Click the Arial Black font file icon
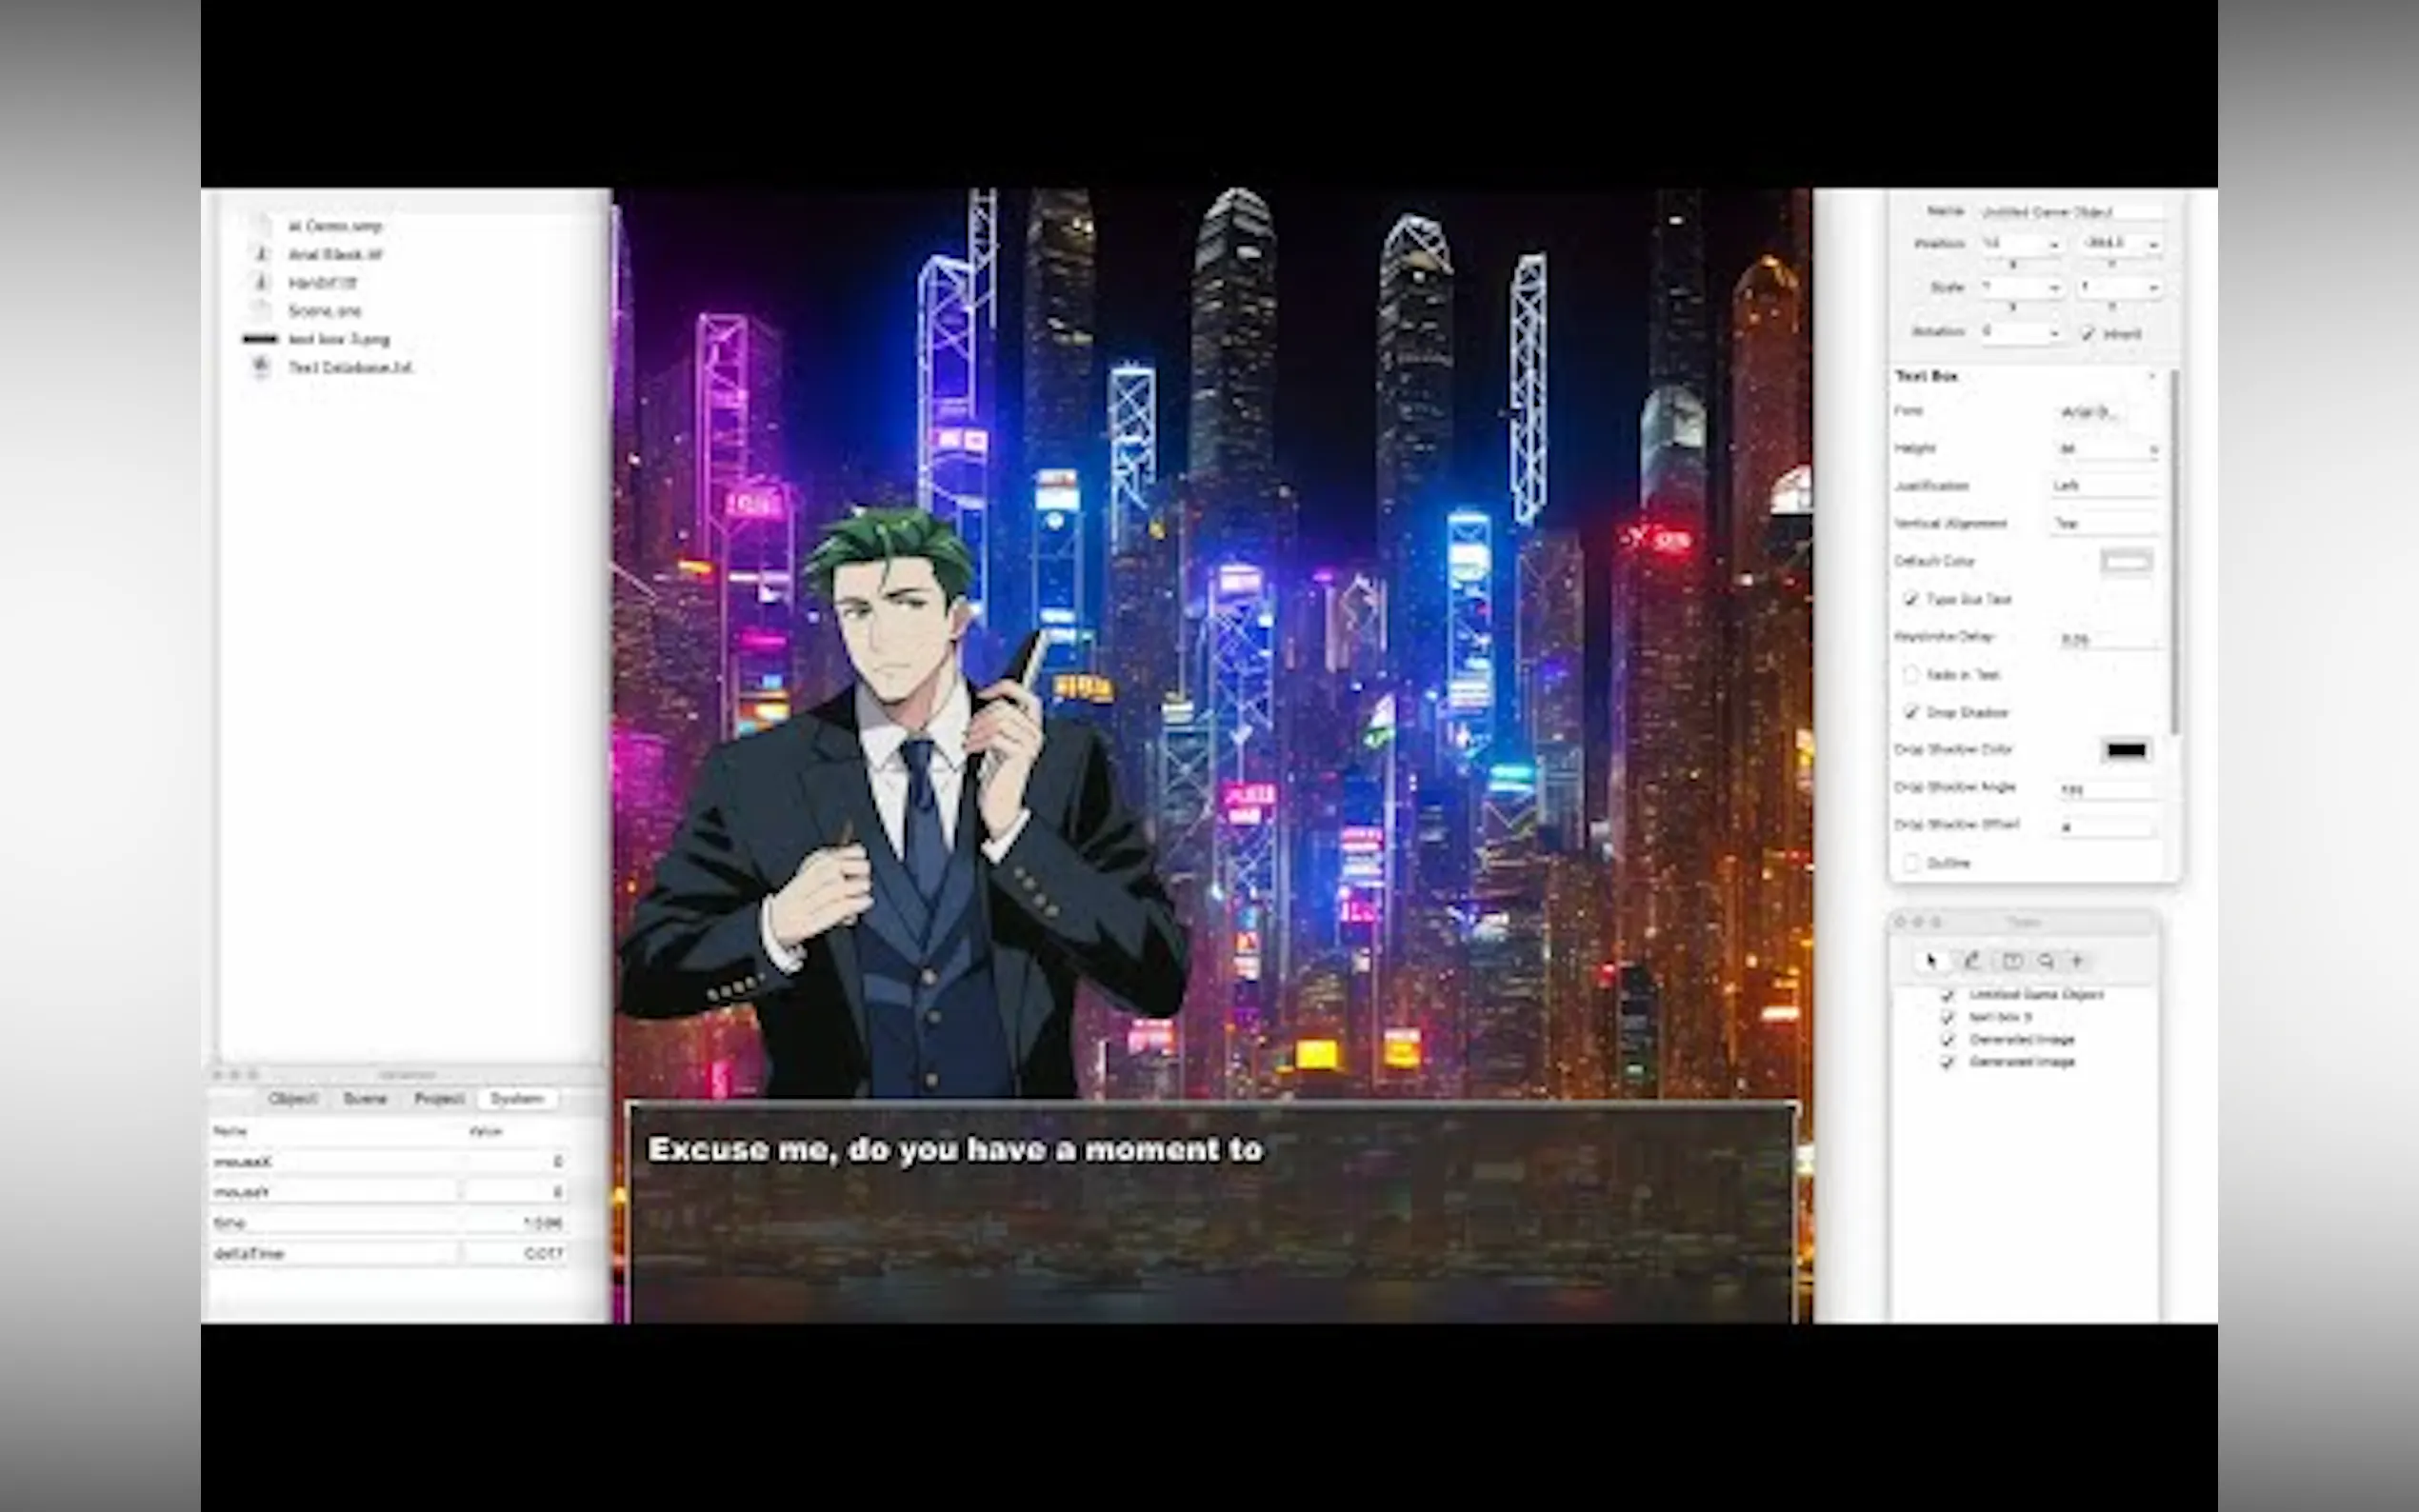2419x1512 pixels. click(x=261, y=254)
